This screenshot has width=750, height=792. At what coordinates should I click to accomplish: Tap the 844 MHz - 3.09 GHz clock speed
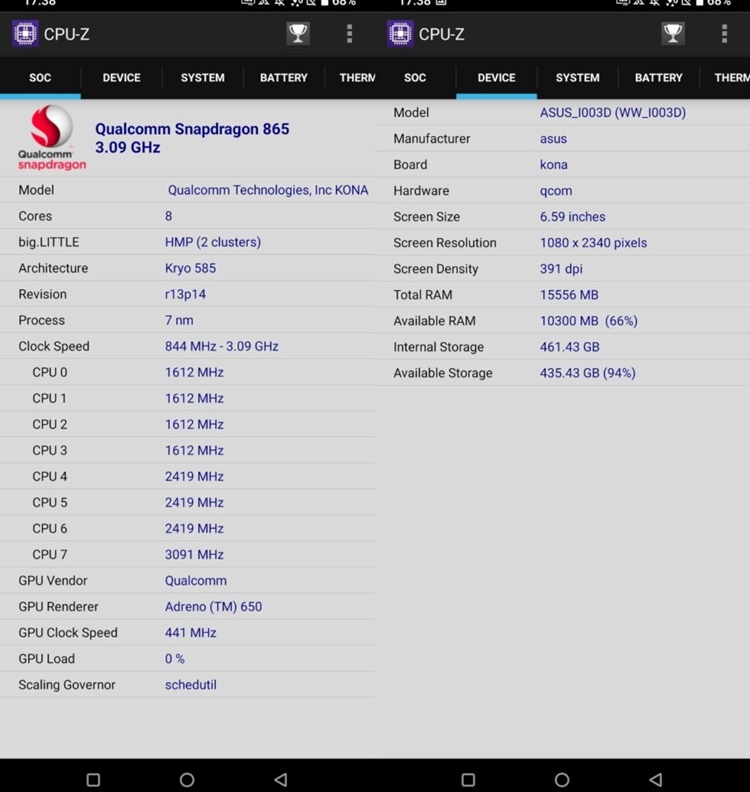coord(222,346)
